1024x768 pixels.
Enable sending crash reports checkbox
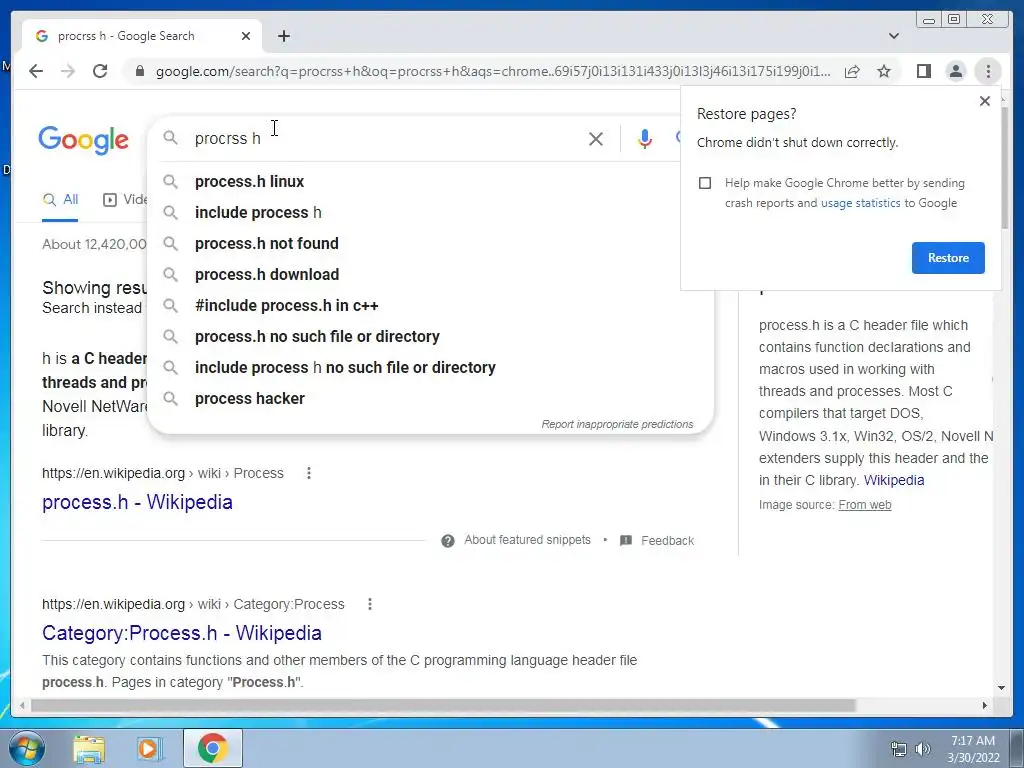click(x=705, y=183)
